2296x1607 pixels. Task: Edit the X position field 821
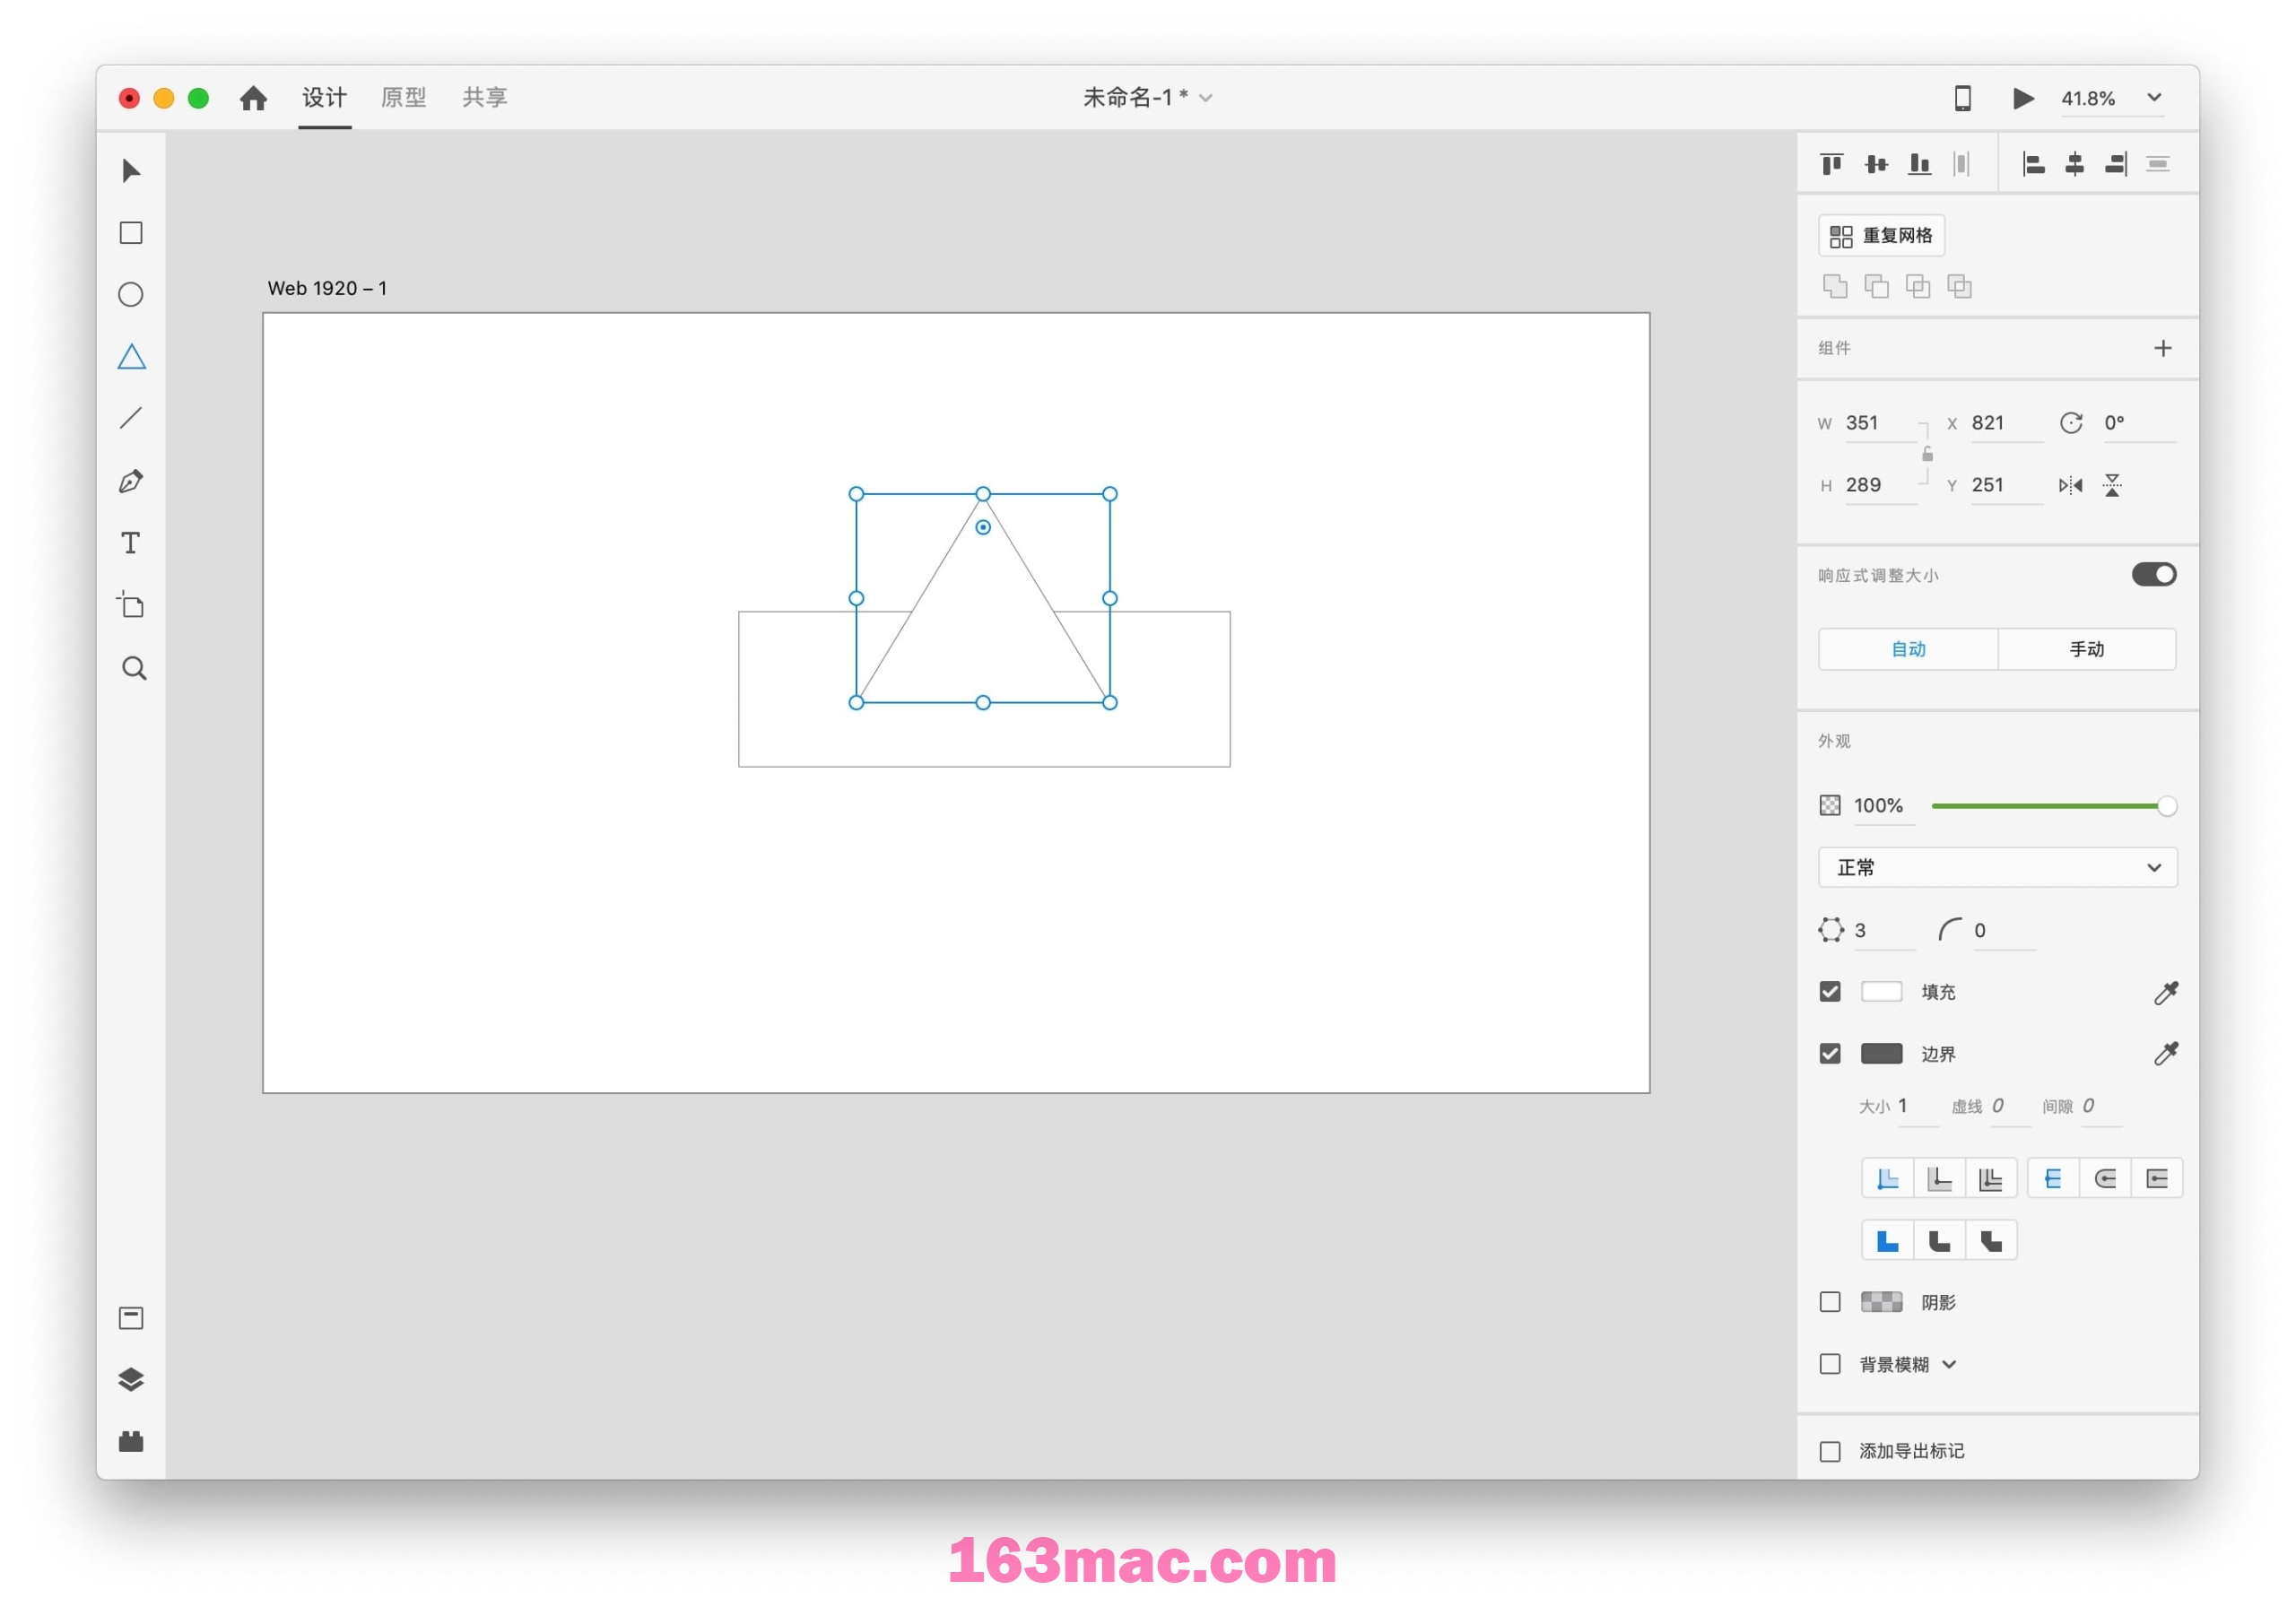(2006, 423)
